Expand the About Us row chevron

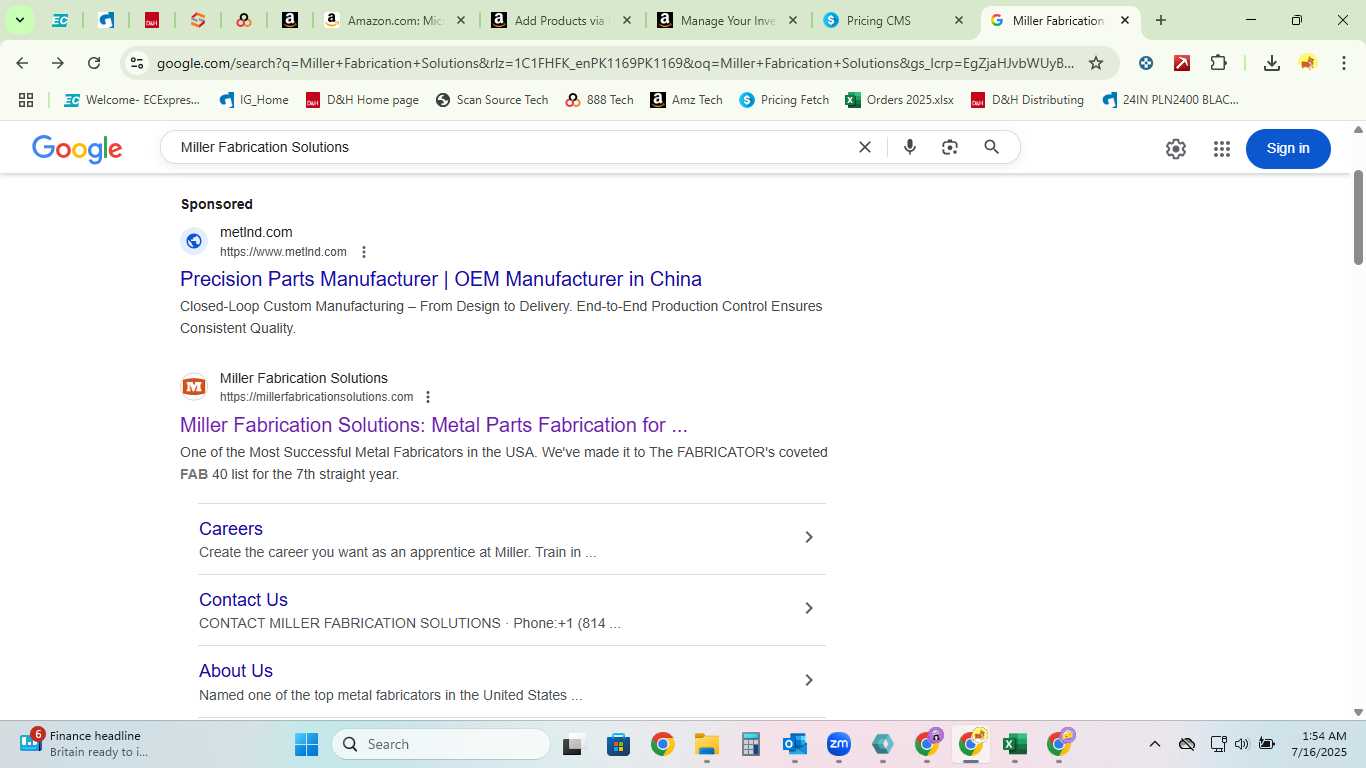tap(809, 681)
